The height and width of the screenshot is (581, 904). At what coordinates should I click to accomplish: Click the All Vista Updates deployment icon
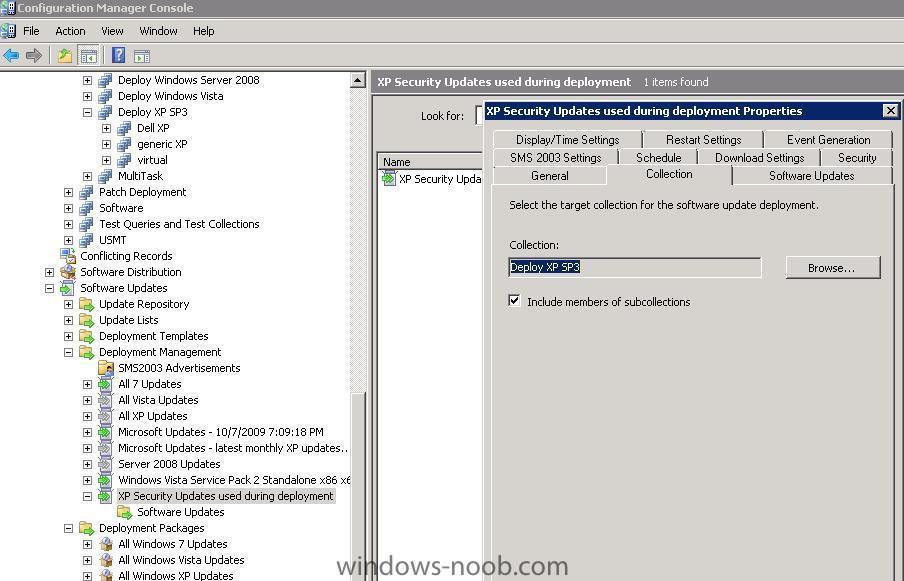[x=105, y=400]
